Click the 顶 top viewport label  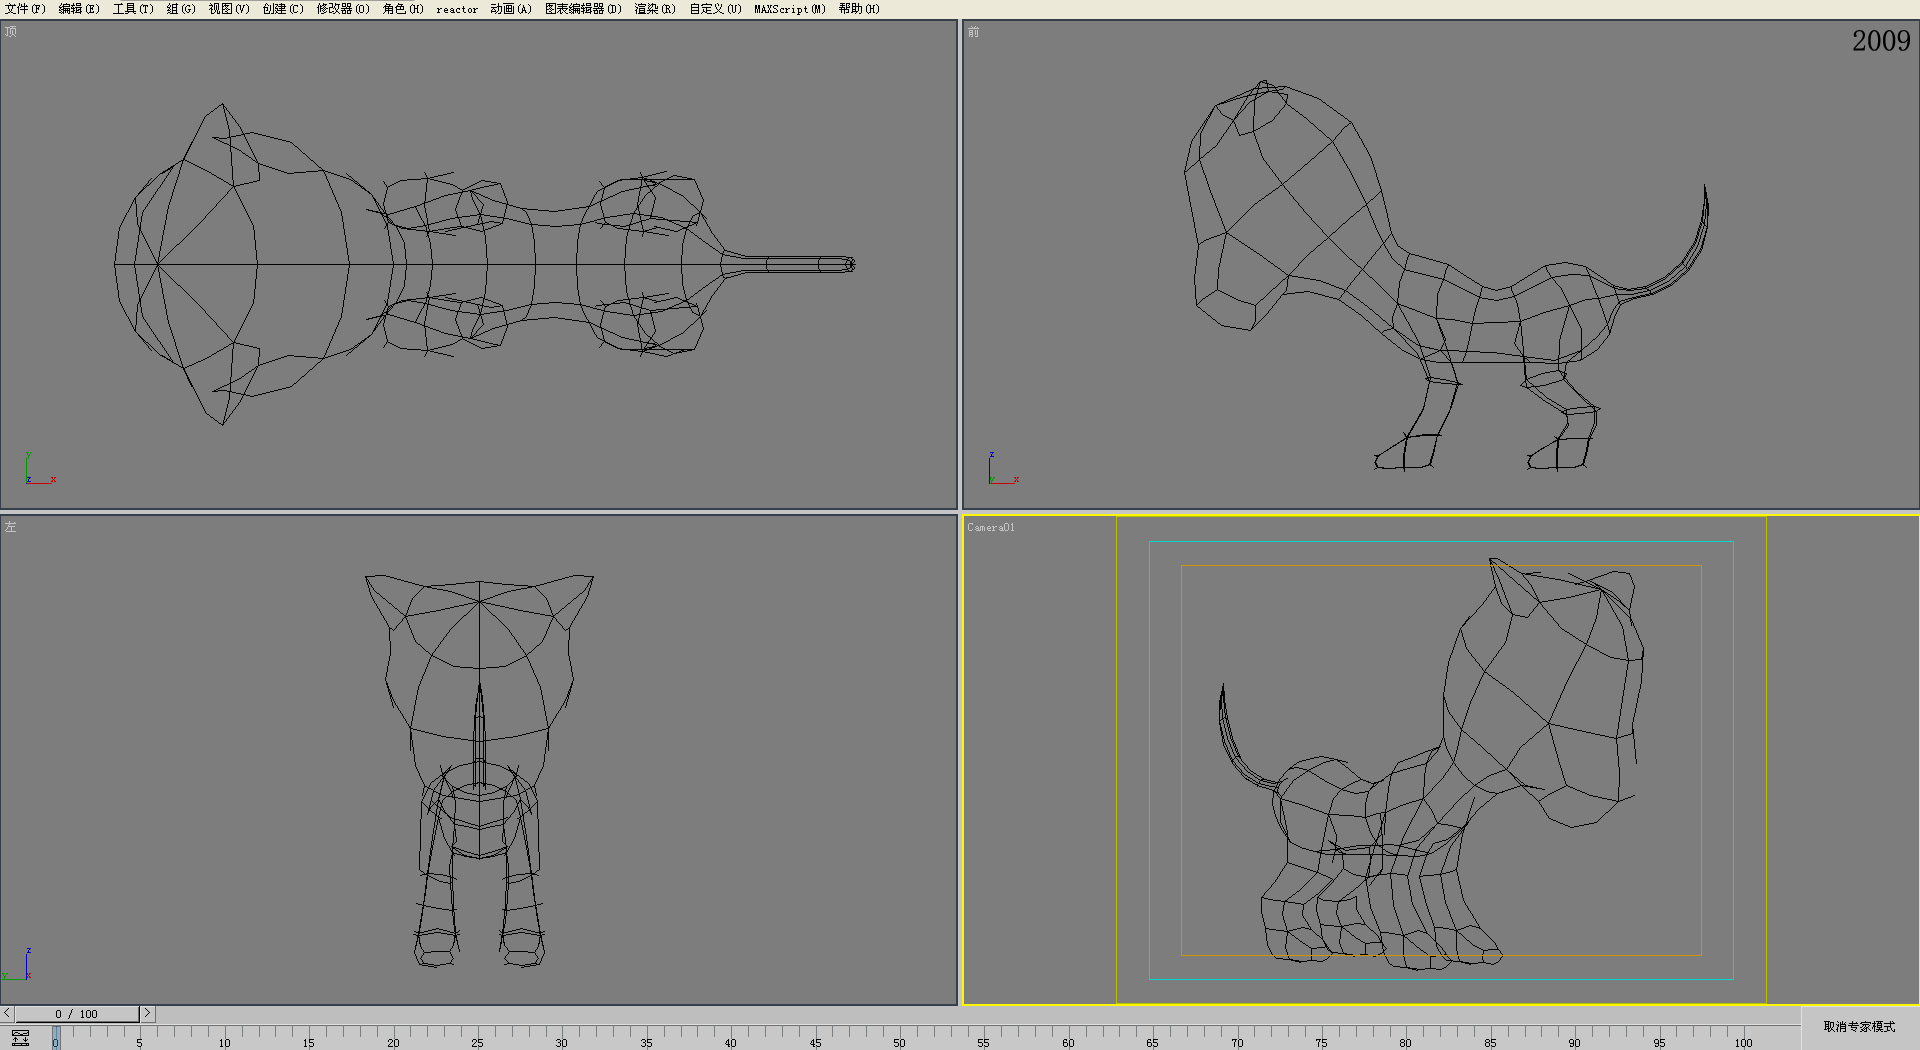click(11, 32)
